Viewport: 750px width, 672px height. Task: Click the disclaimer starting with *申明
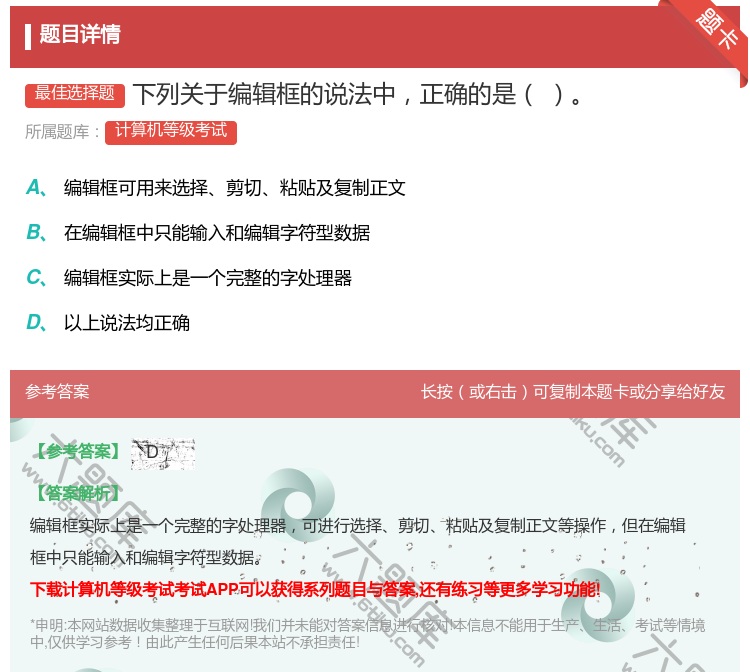tap(367, 634)
